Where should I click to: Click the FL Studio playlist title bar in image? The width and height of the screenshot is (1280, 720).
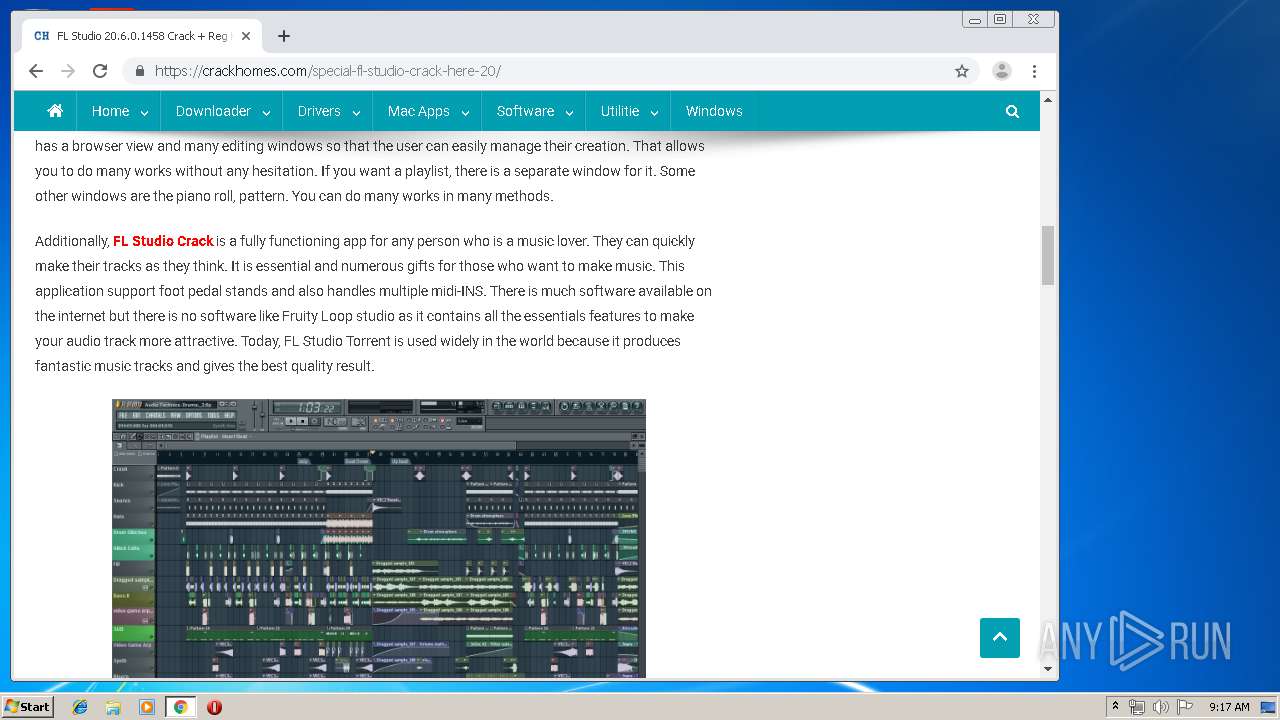[x=379, y=436]
